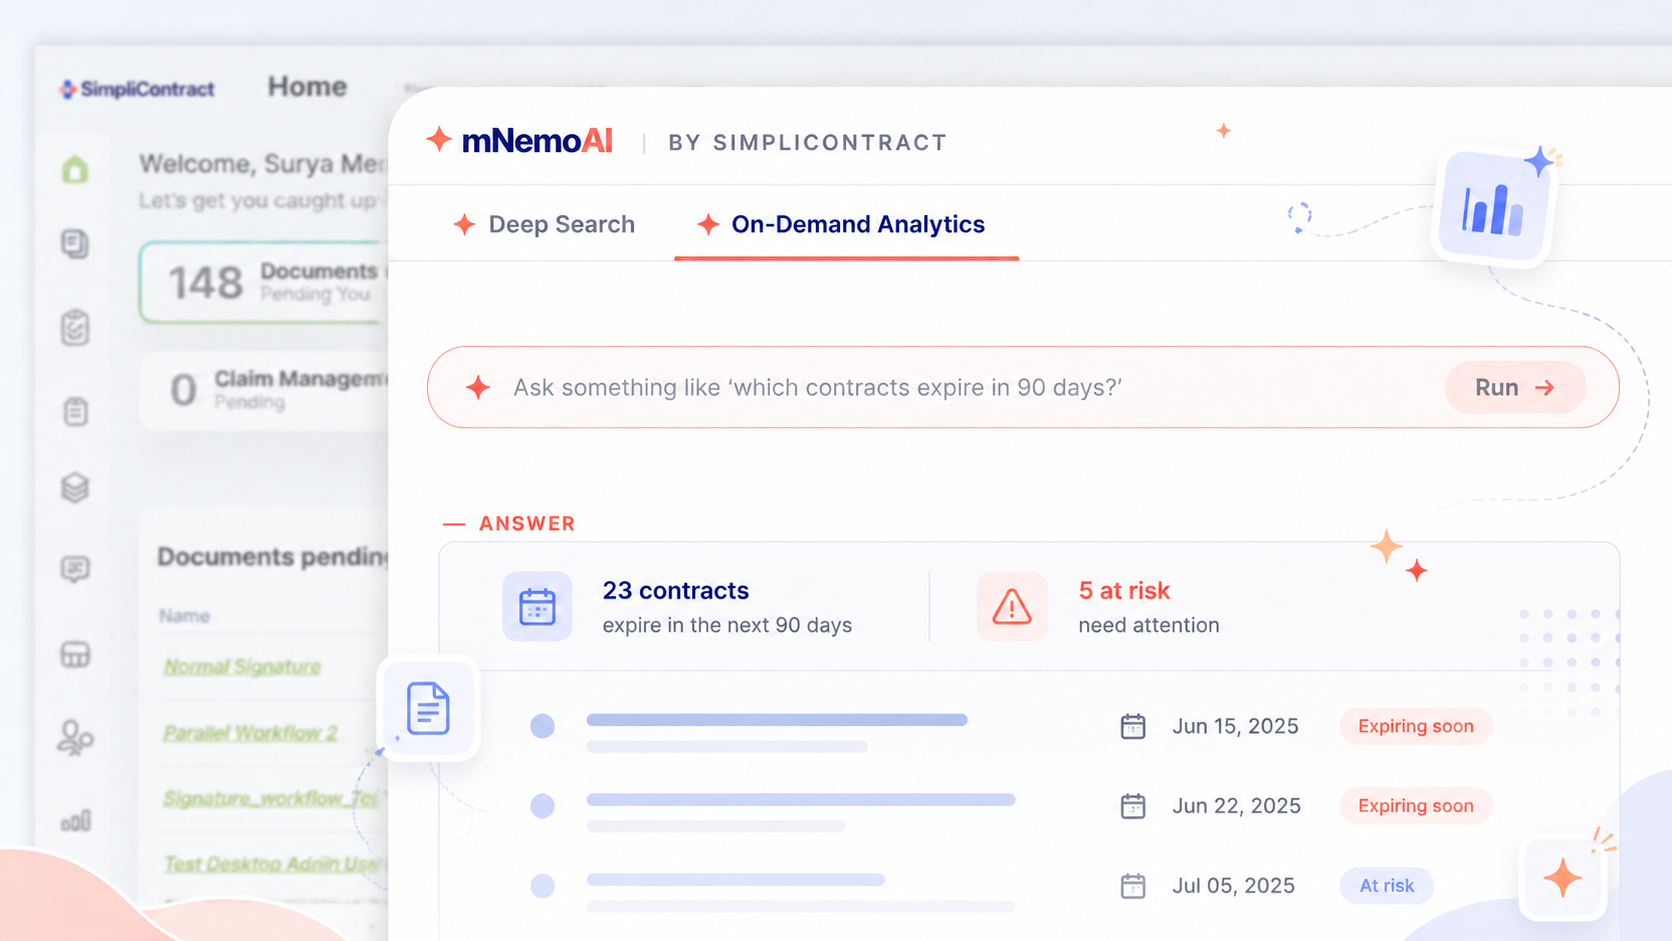The height and width of the screenshot is (941, 1672).
Task: Click the At risk badge for Jul 05, 2025
Action: [x=1386, y=886]
